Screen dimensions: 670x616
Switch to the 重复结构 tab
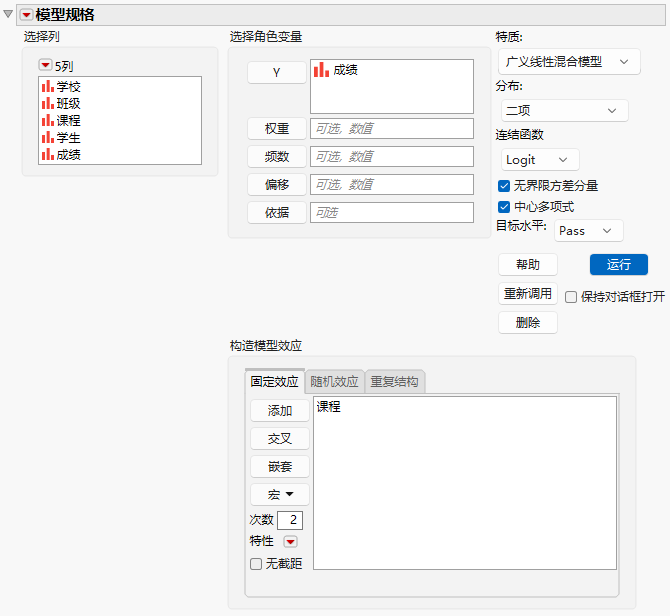point(394,381)
